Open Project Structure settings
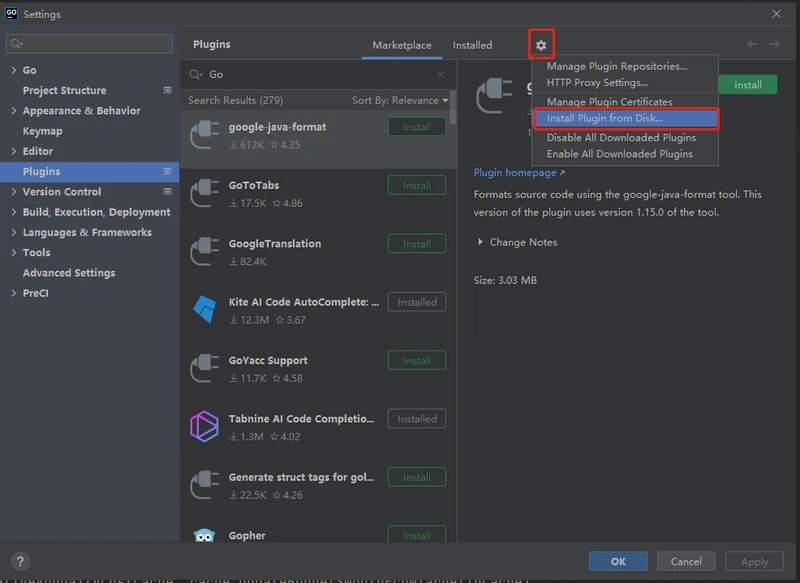Screen dimensions: 800x583 click(64, 90)
